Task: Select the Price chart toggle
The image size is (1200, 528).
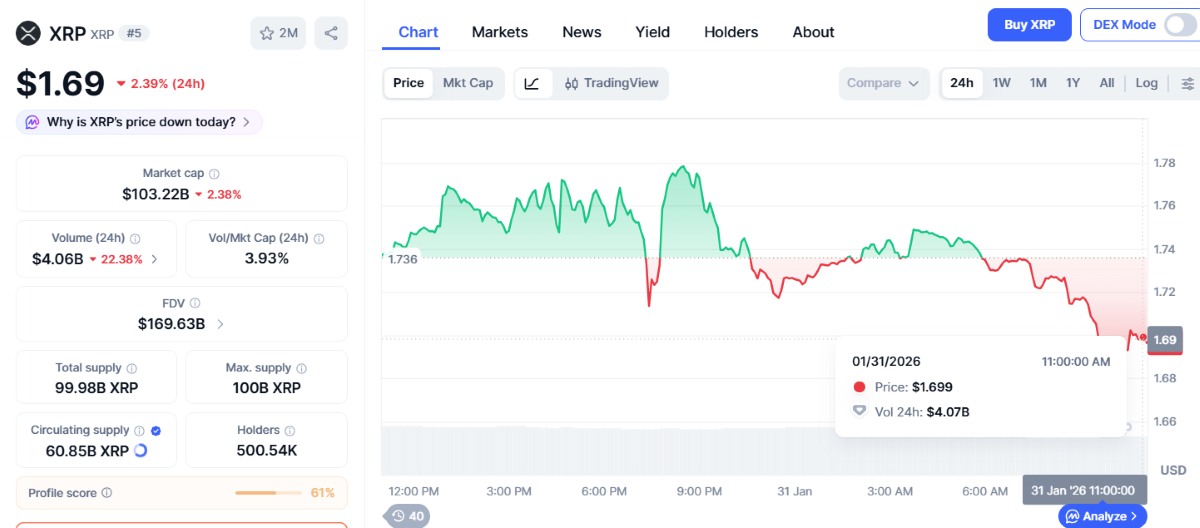Action: tap(408, 83)
